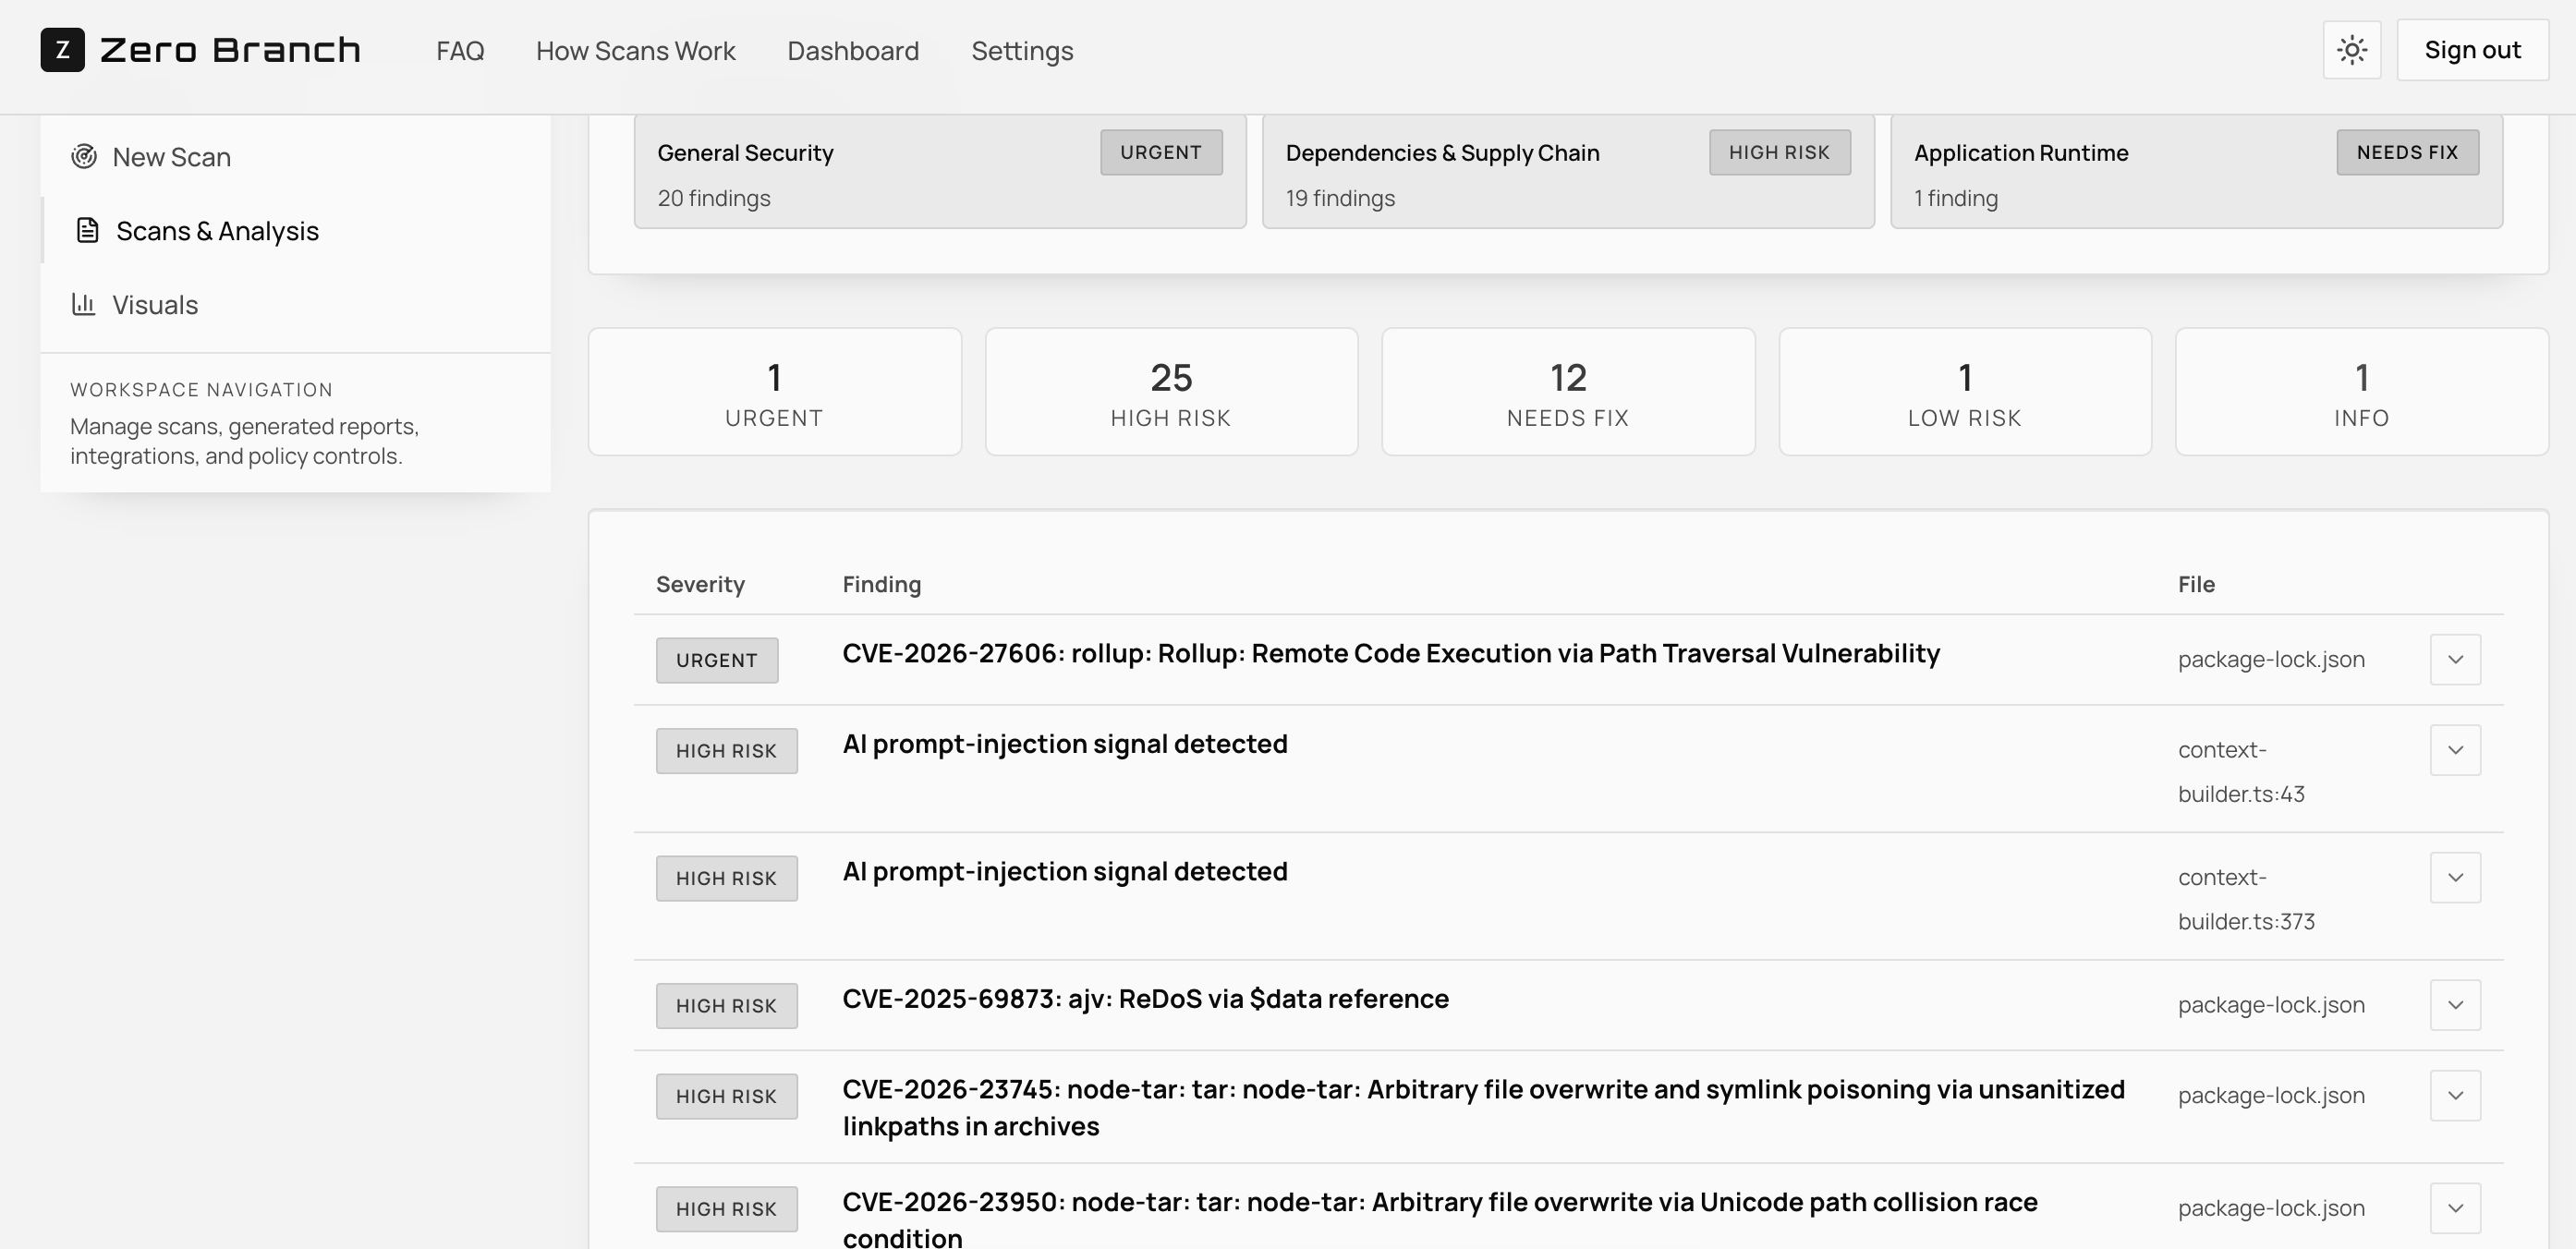
Task: Expand the CVE-2026-27606 rollup finding row
Action: 2454,660
